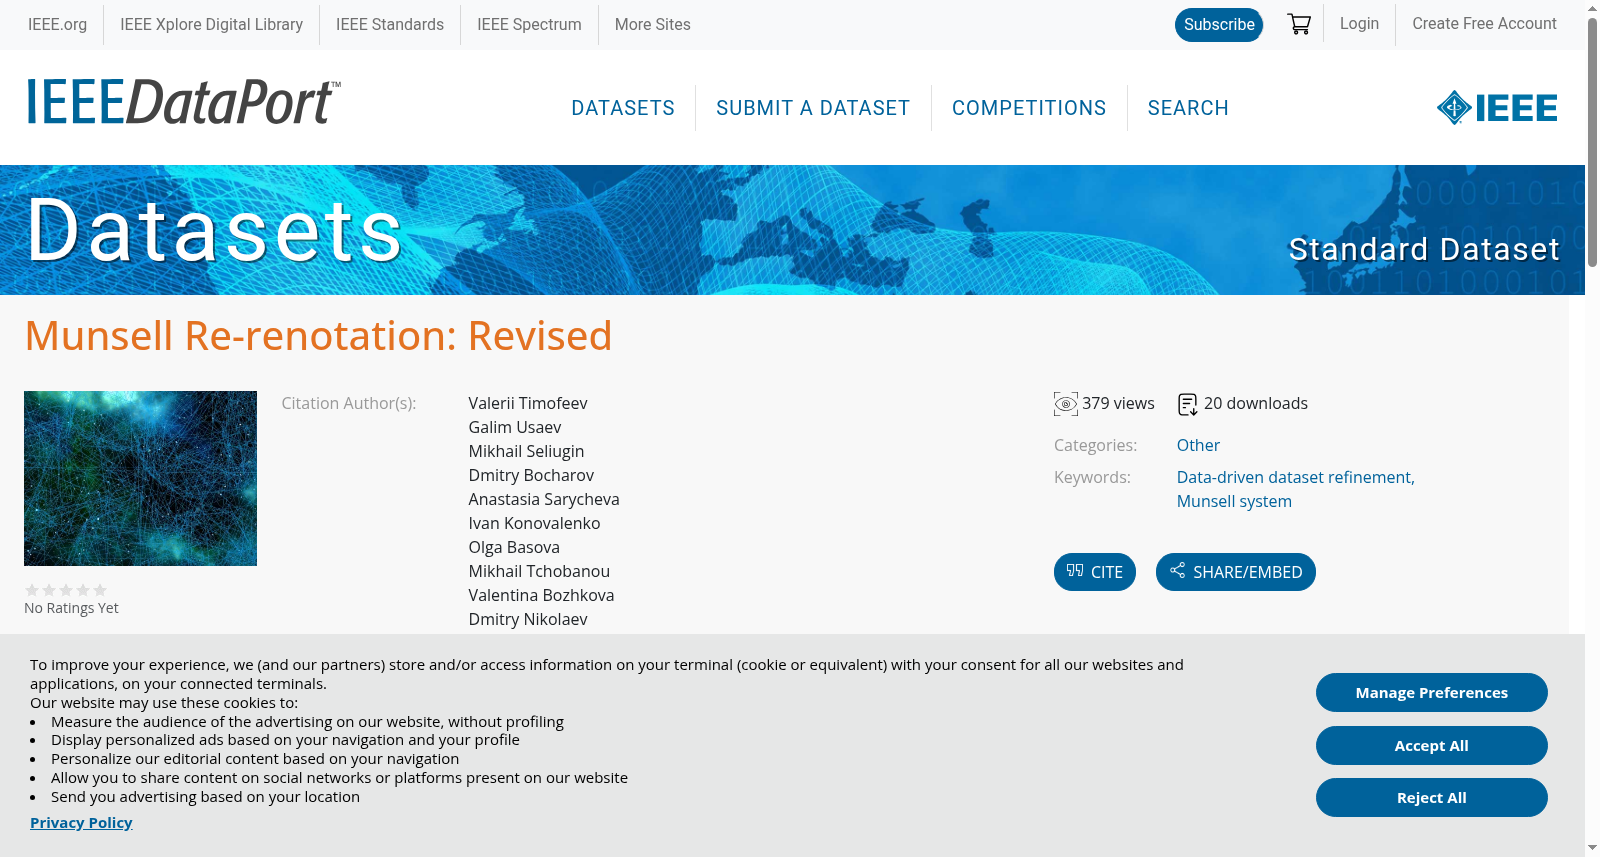
Task: Open the DATASETS menu item
Action: [x=623, y=108]
